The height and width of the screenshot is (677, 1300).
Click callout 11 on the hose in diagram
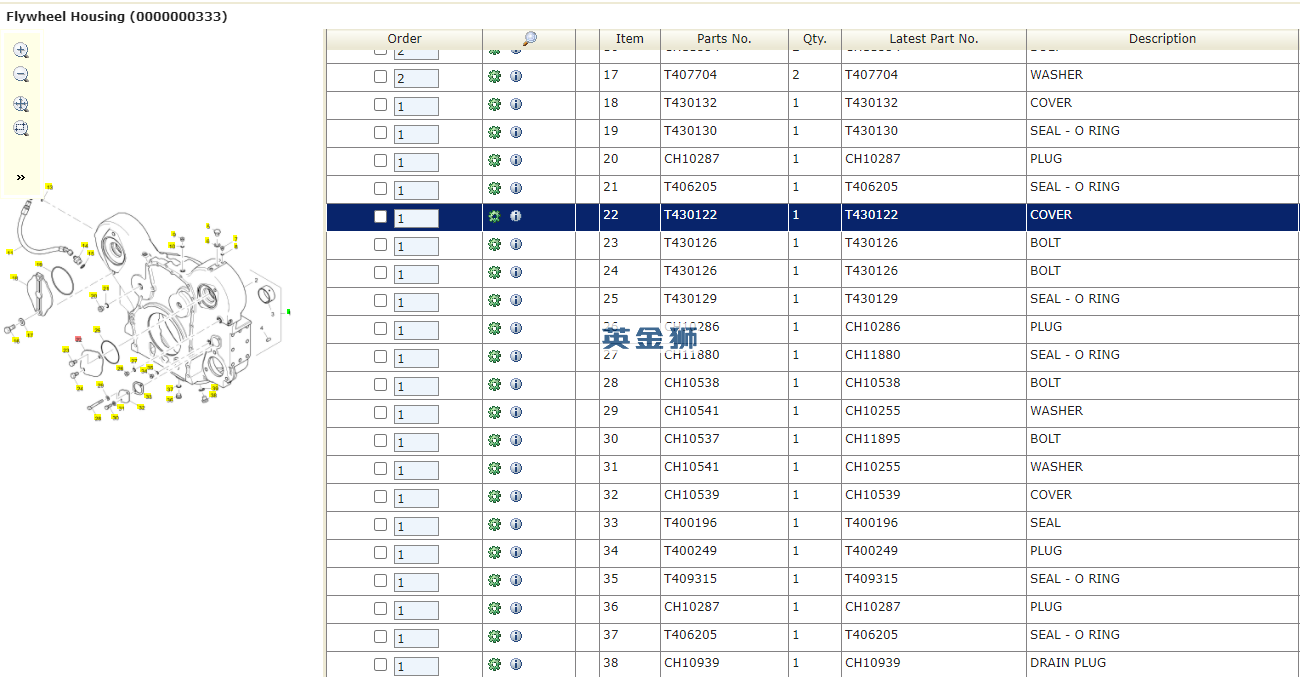(10, 252)
